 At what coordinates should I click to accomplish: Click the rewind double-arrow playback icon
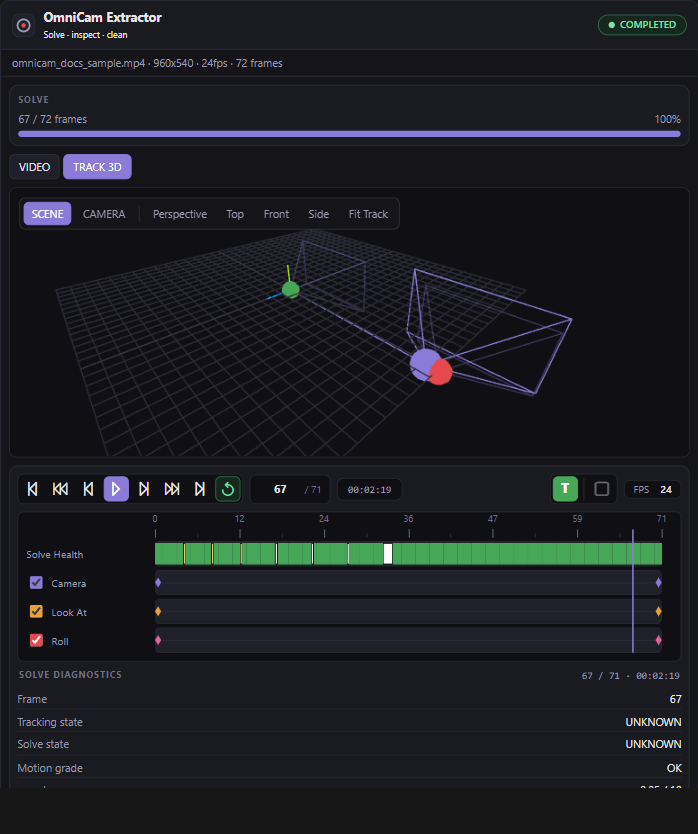[60, 489]
